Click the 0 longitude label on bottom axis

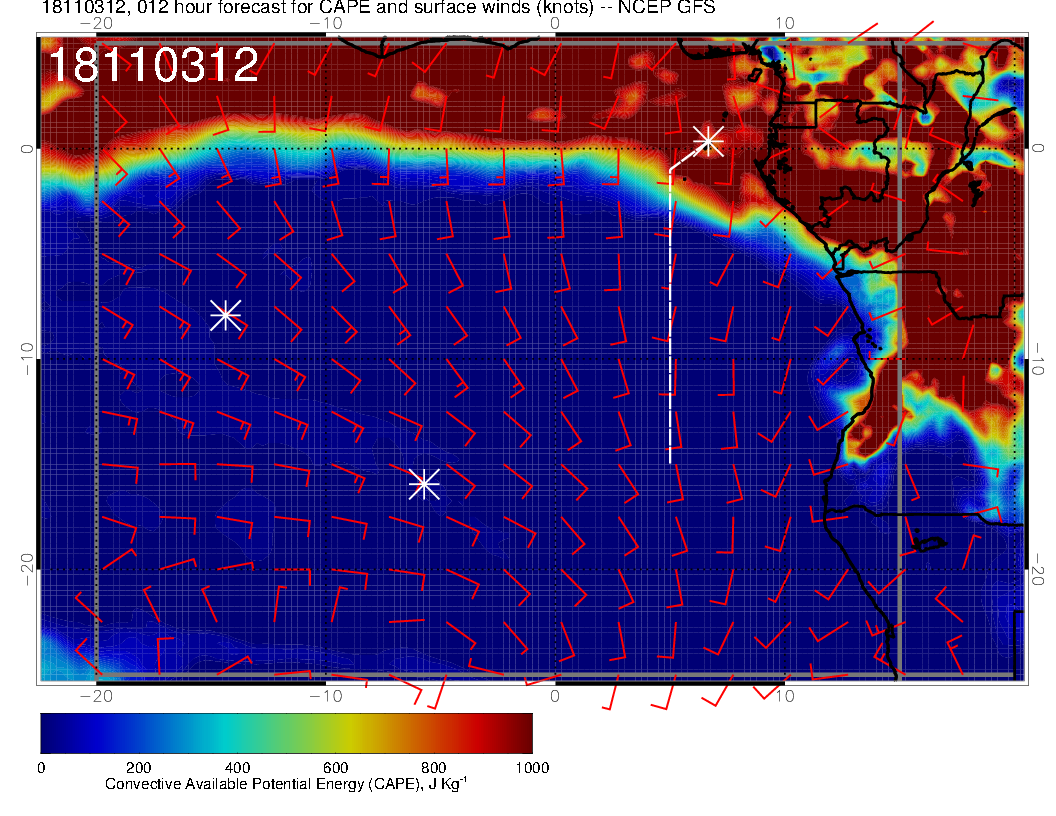(x=556, y=696)
